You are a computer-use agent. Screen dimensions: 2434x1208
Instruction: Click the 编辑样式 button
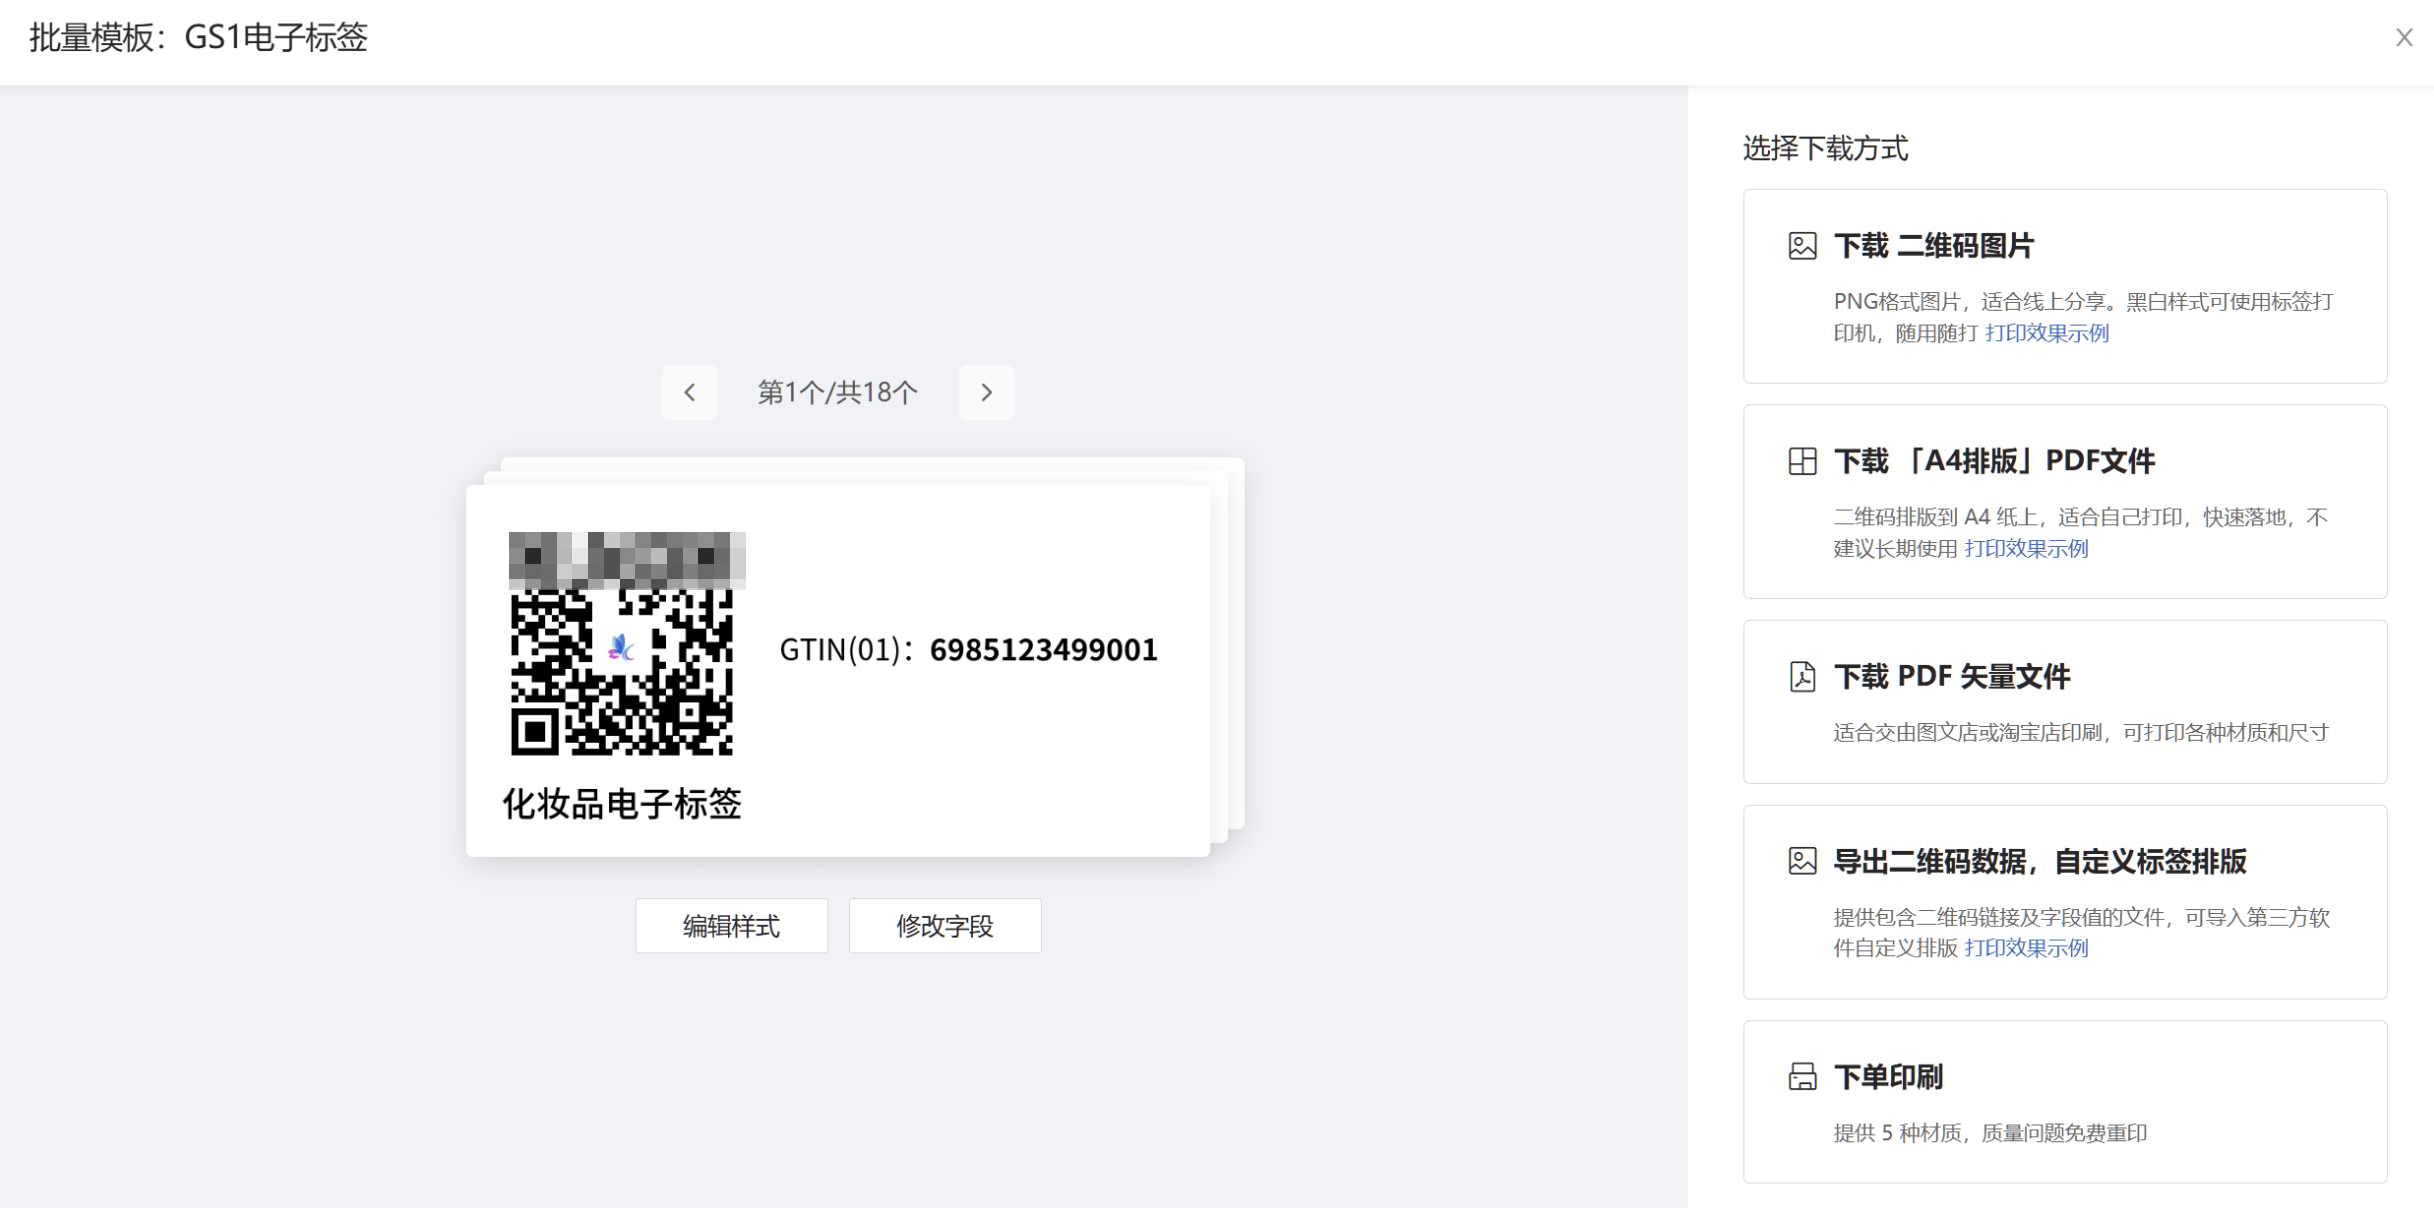point(731,926)
